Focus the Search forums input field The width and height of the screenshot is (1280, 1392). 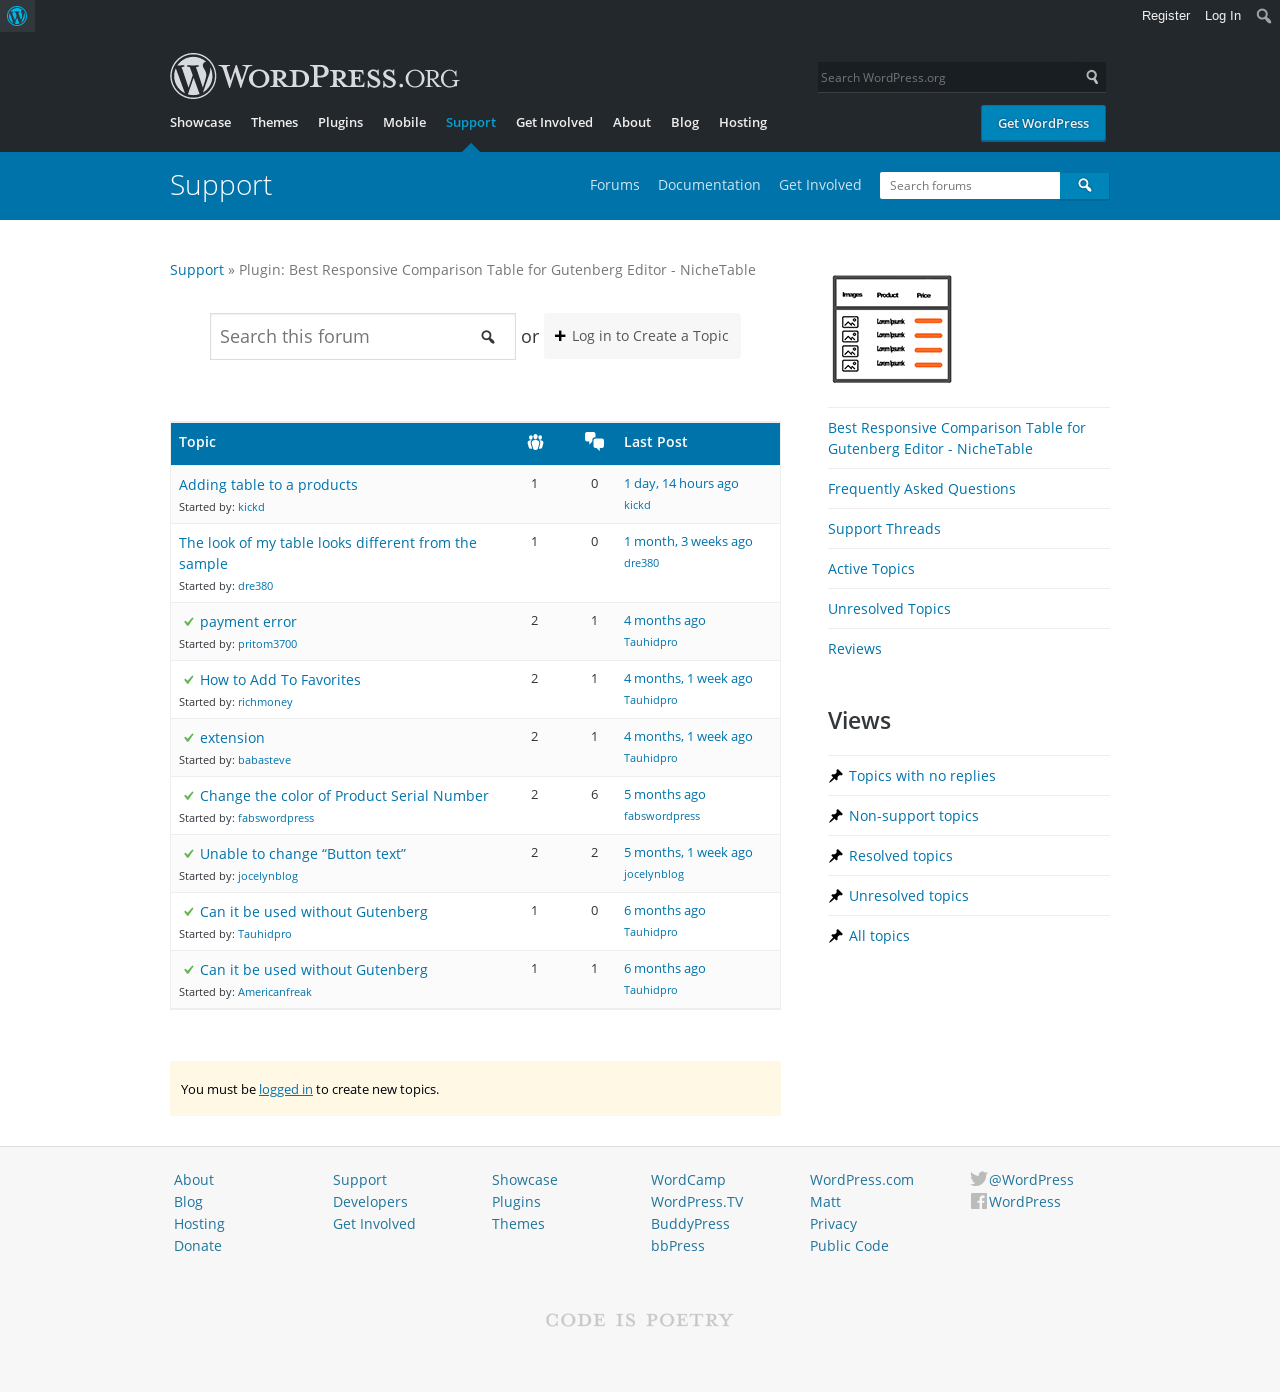pos(970,186)
